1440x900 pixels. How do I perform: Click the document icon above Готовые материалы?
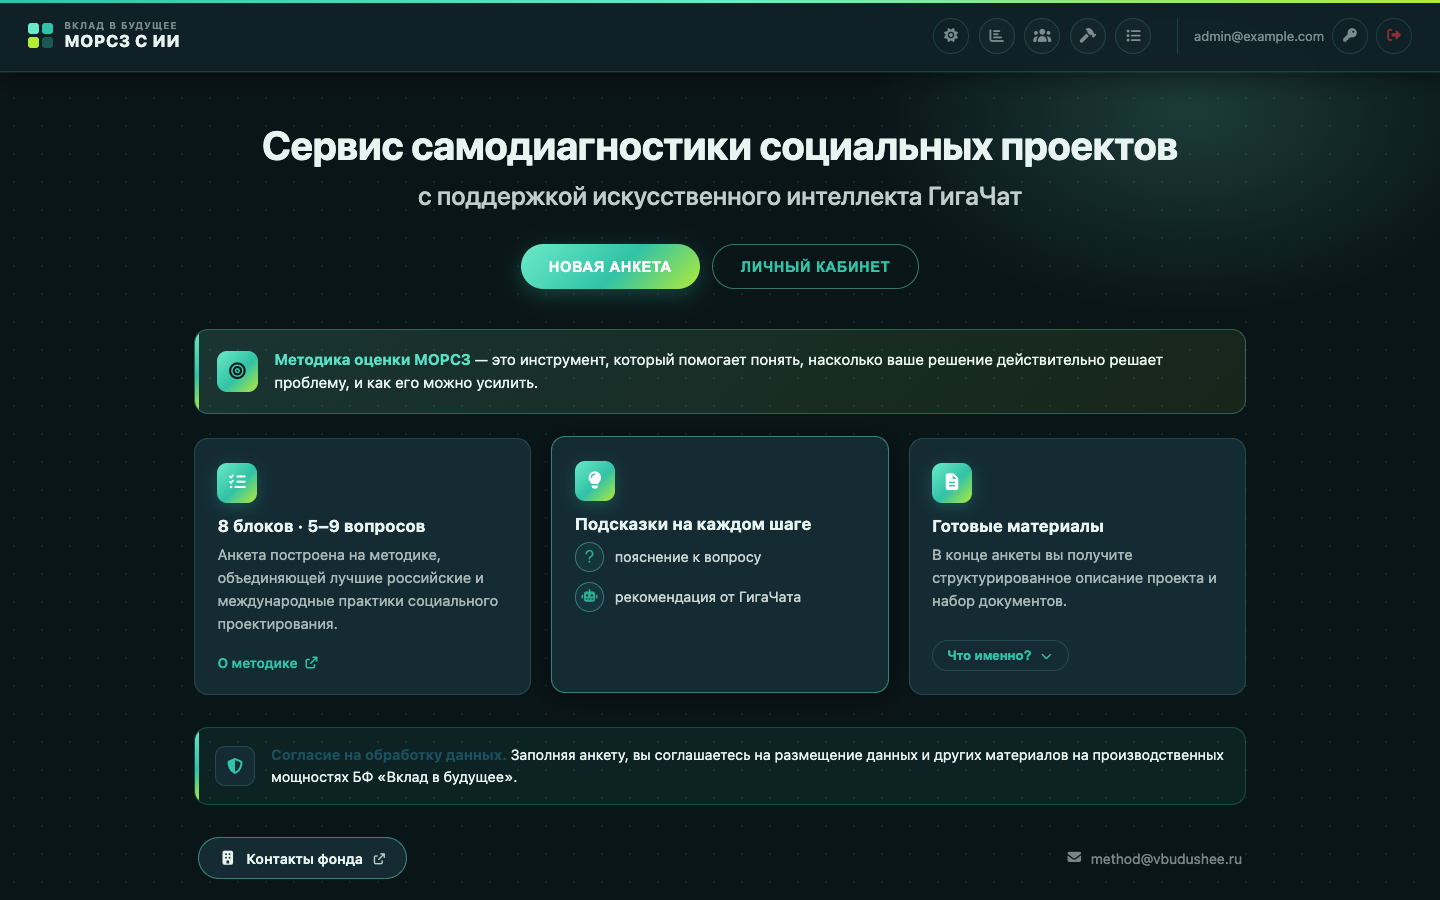(952, 483)
